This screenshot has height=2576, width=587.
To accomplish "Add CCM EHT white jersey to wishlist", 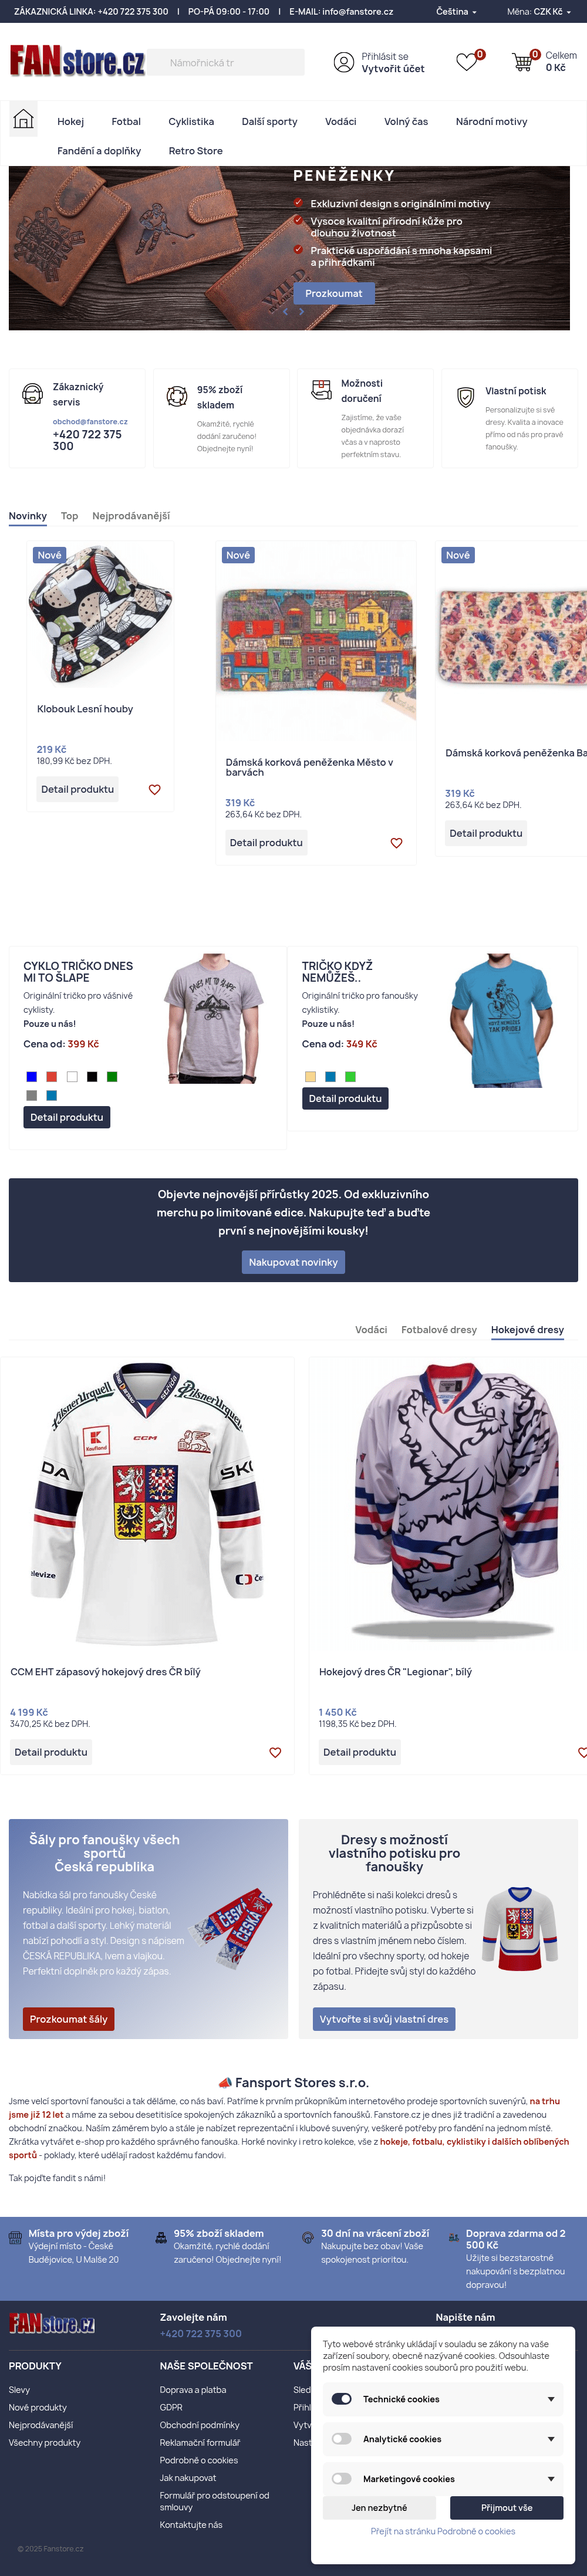I will point(275,1752).
